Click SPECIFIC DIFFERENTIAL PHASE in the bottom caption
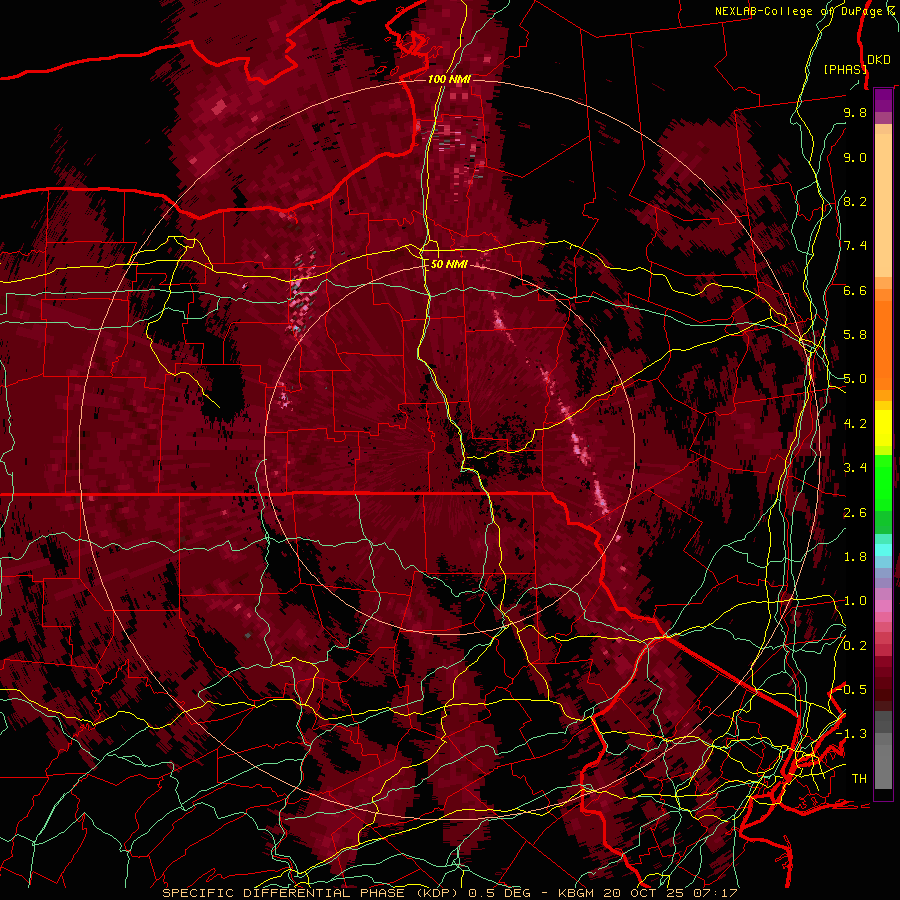 (x=285, y=893)
